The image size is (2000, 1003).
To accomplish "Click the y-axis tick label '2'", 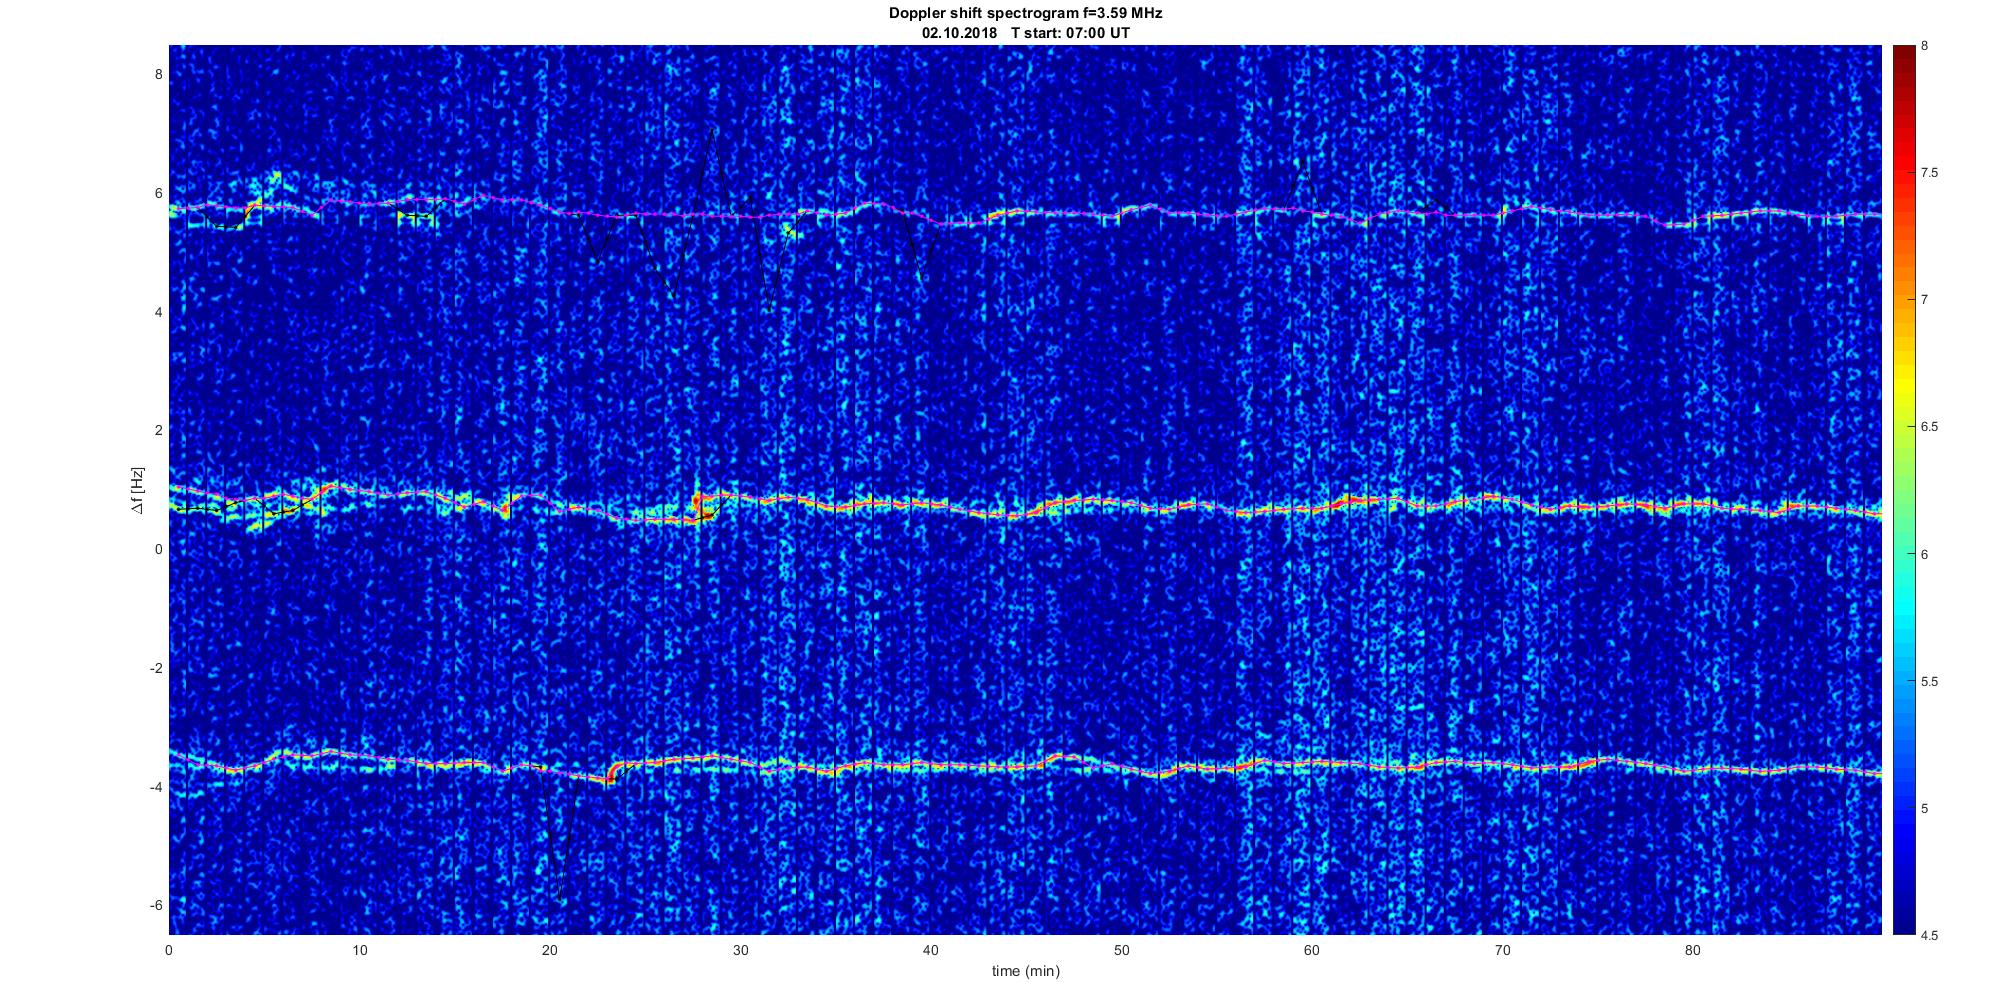I will pos(157,430).
